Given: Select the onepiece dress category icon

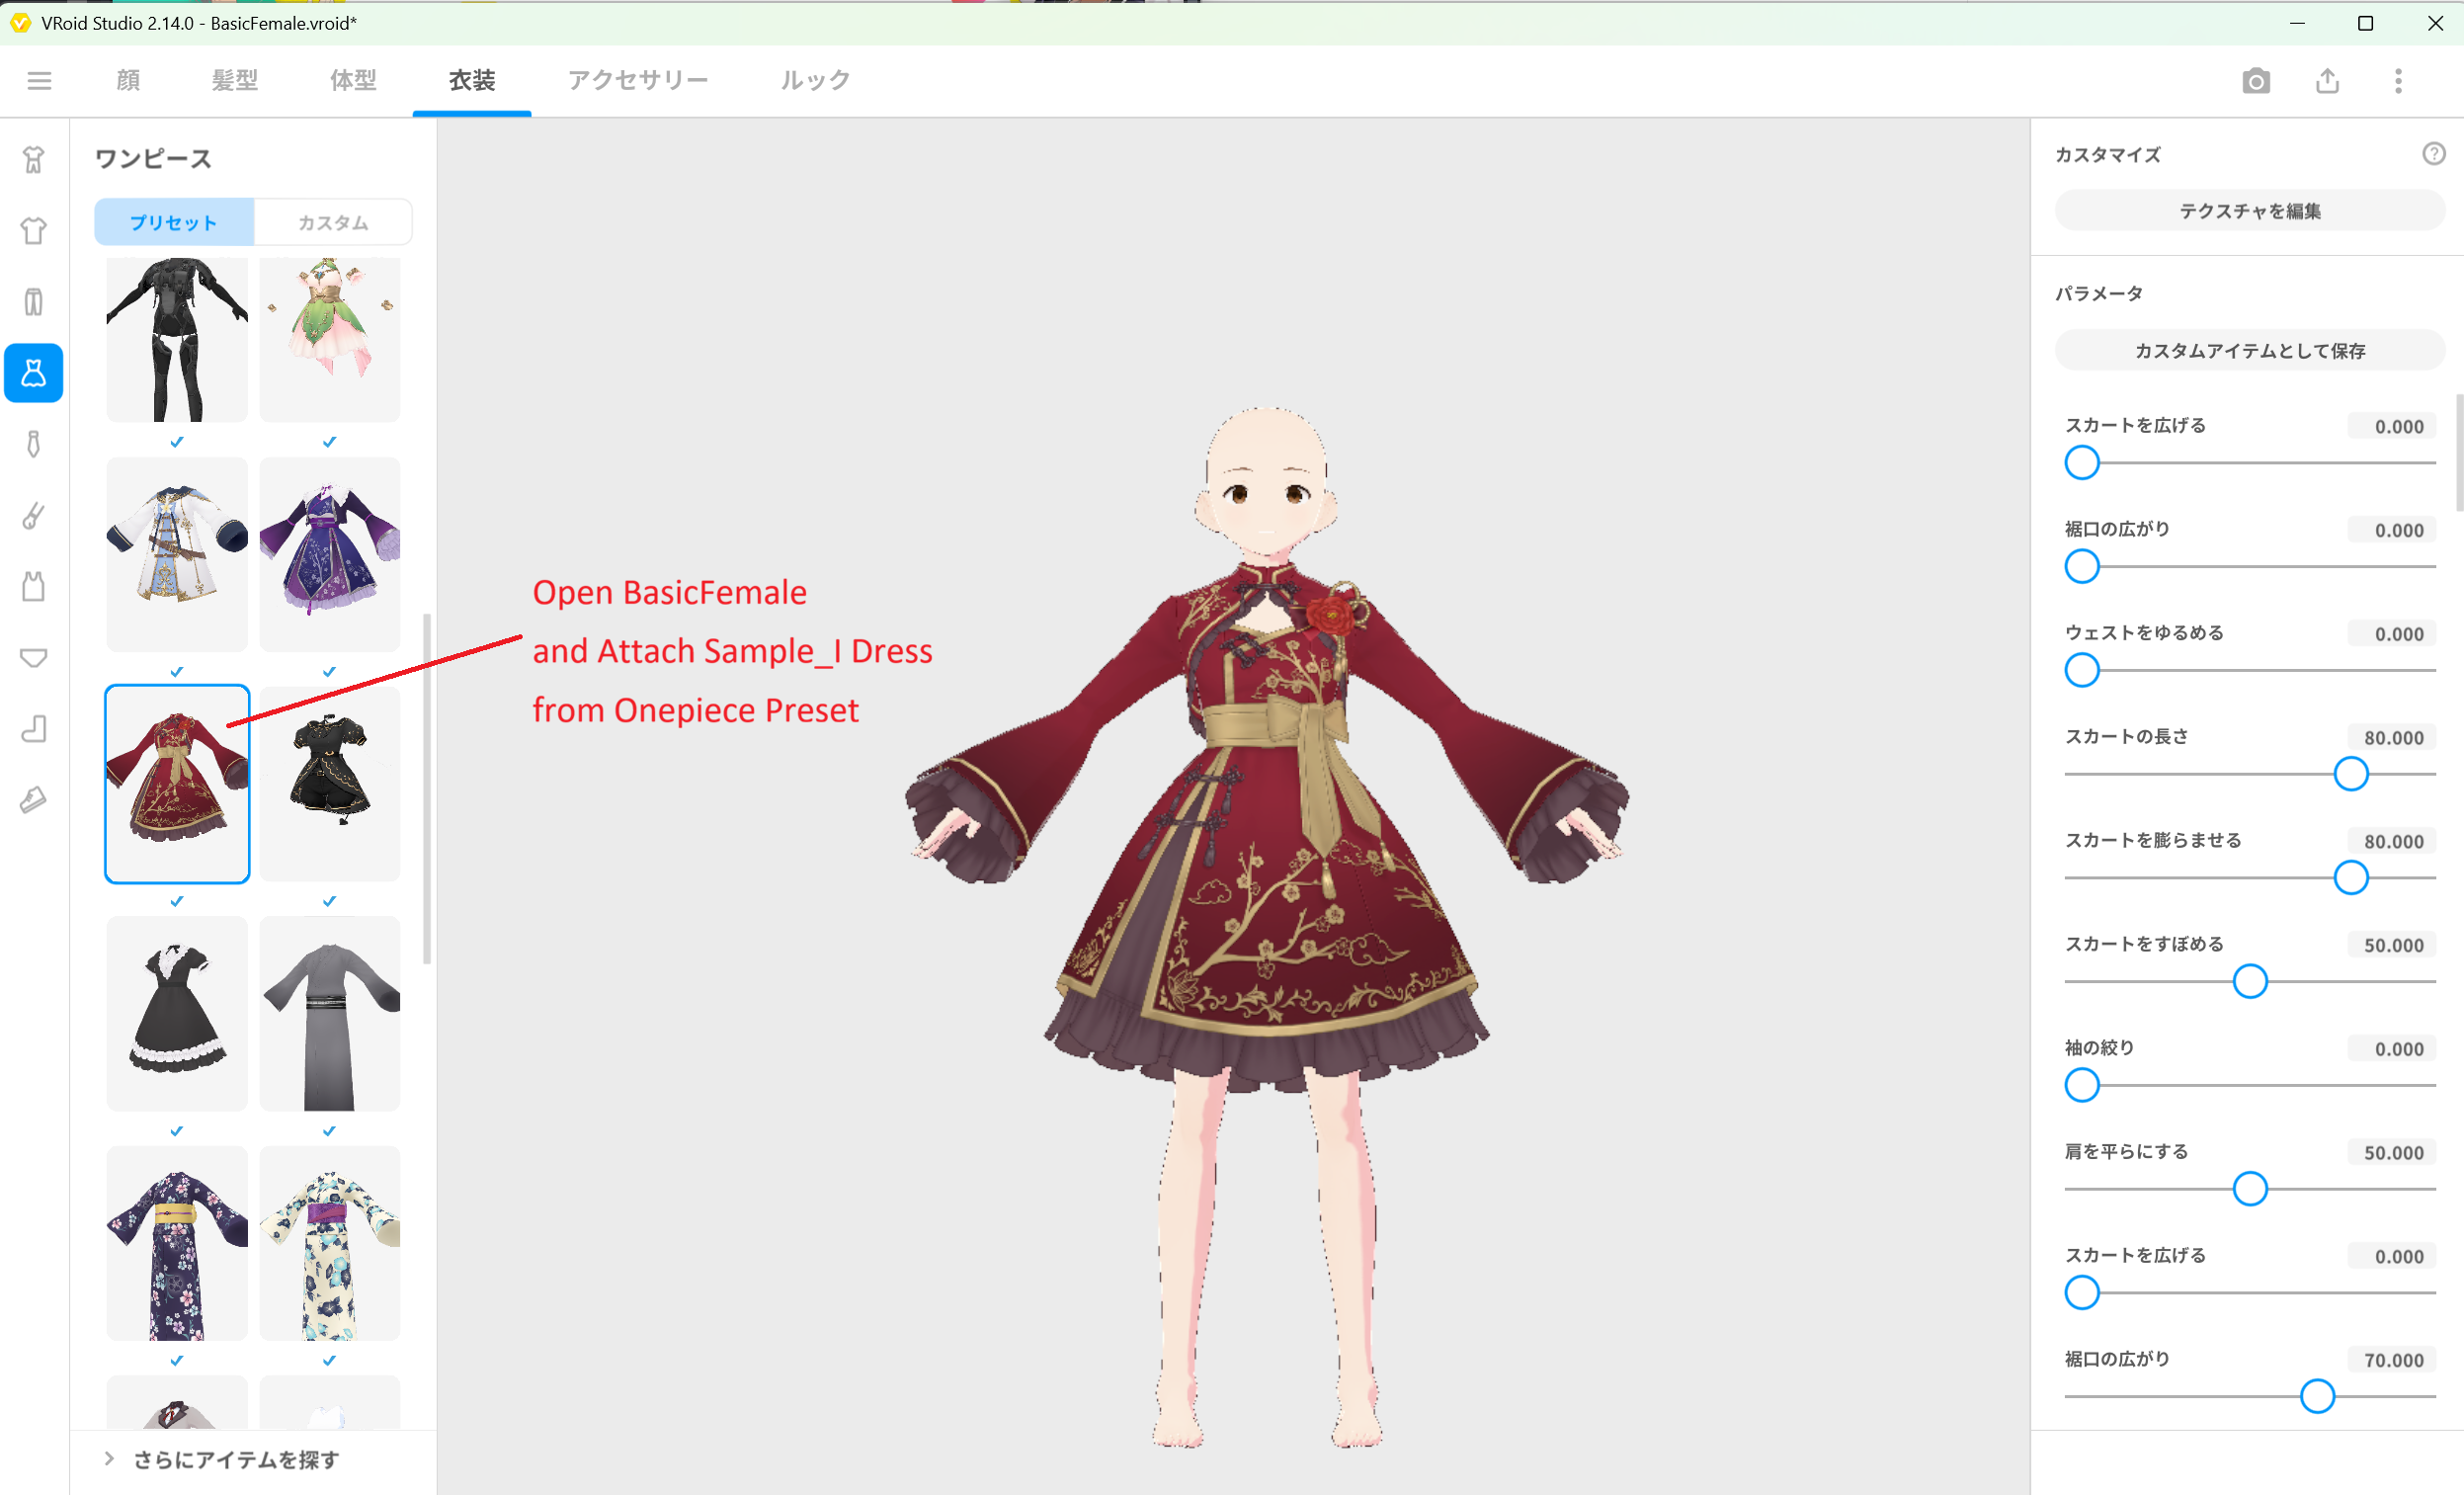Looking at the screenshot, I should pyautogui.click(x=34, y=373).
